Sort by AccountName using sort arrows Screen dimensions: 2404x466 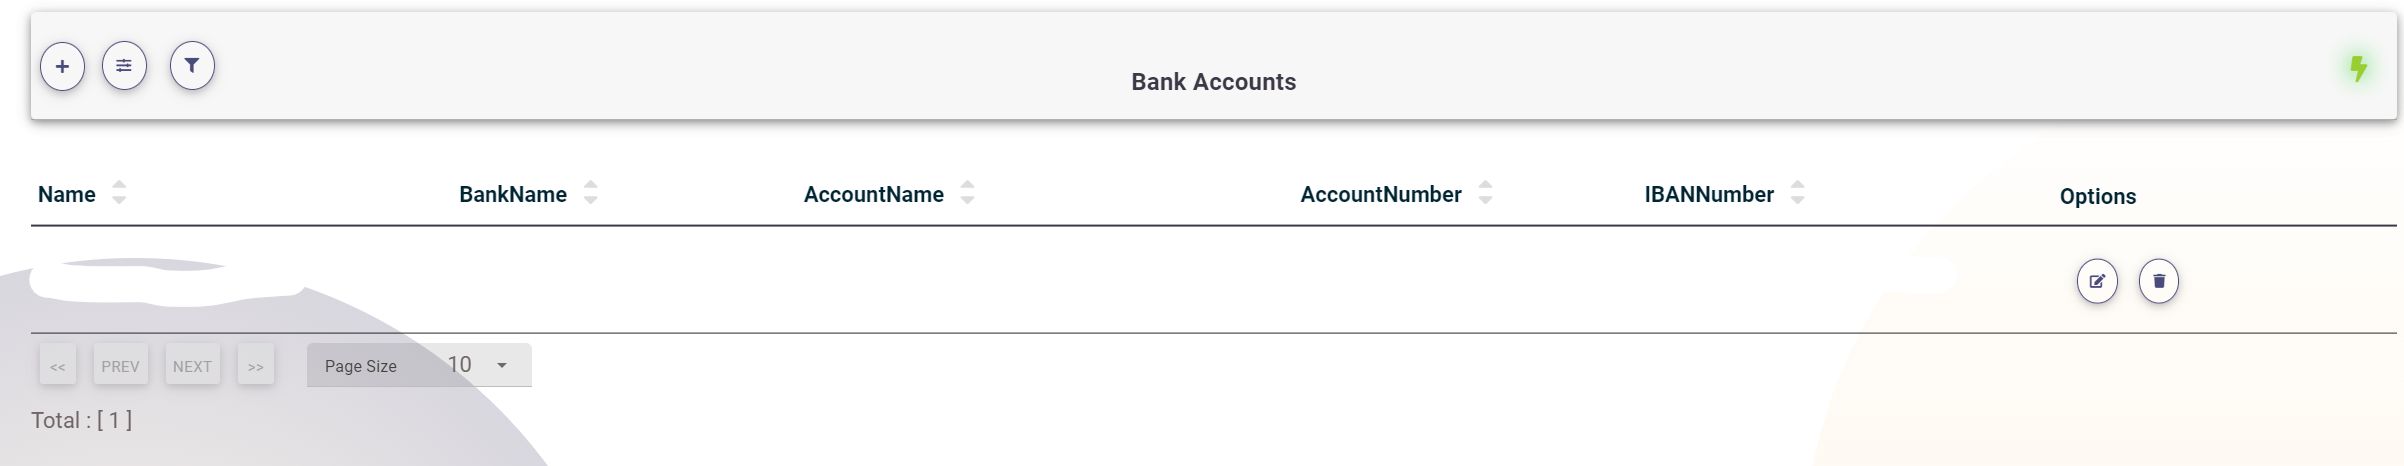[x=967, y=192]
